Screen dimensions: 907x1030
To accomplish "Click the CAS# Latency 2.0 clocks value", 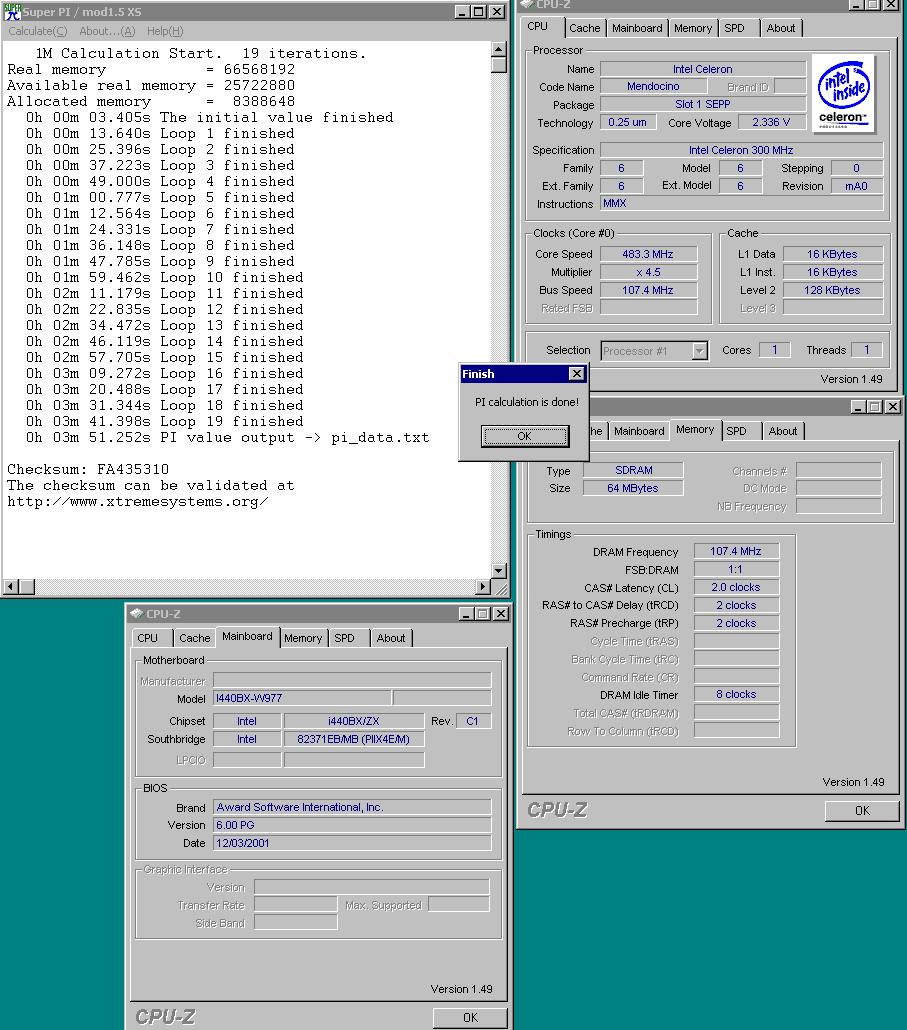I will point(736,587).
